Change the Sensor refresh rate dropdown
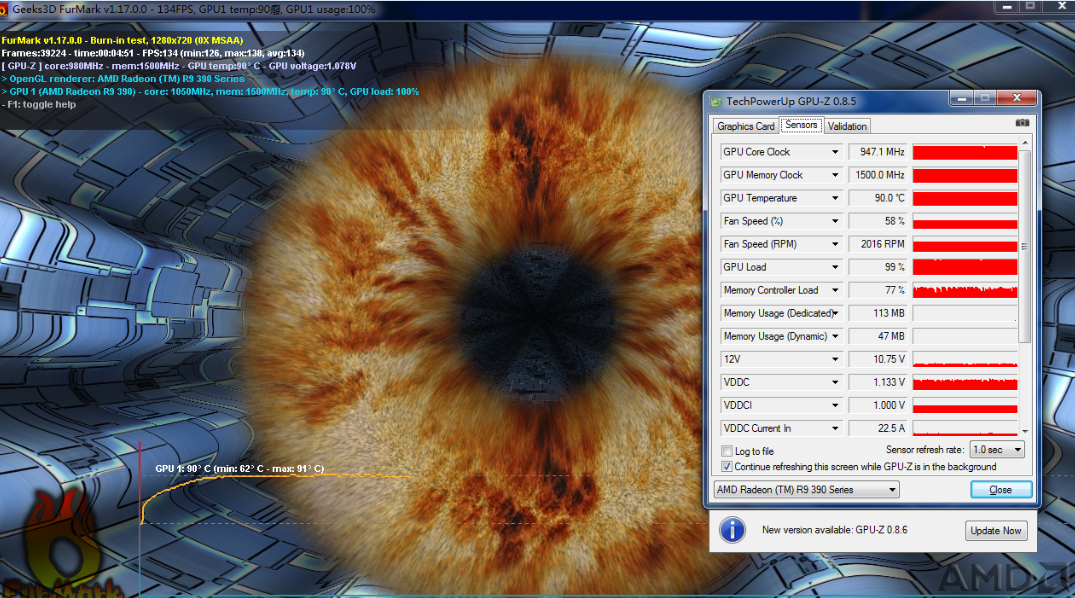Screen dimensions: 1075x598 tap(998, 450)
